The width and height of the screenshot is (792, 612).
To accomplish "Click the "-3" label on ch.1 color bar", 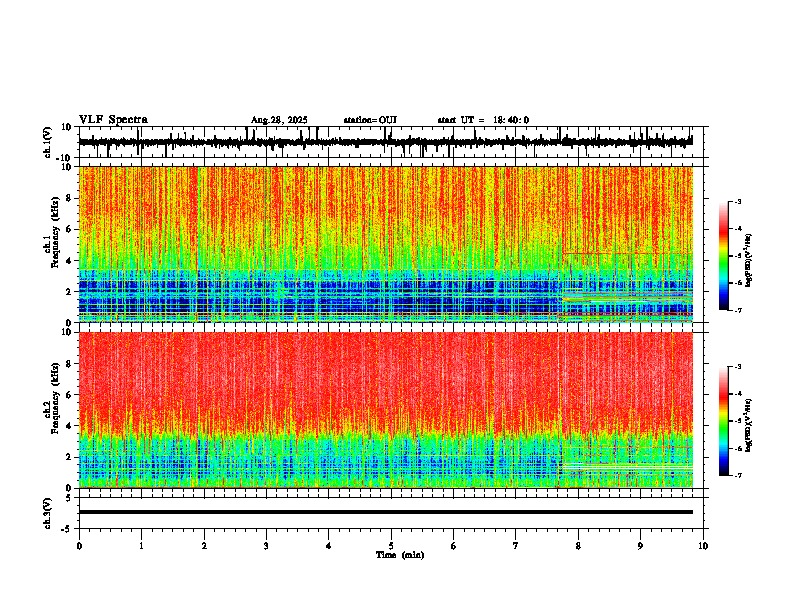I will pos(738,202).
